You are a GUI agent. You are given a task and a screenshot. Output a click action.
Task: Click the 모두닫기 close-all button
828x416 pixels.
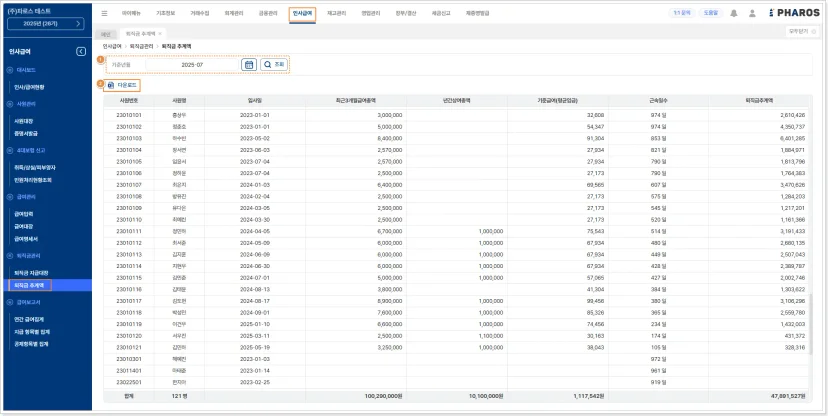click(x=802, y=32)
